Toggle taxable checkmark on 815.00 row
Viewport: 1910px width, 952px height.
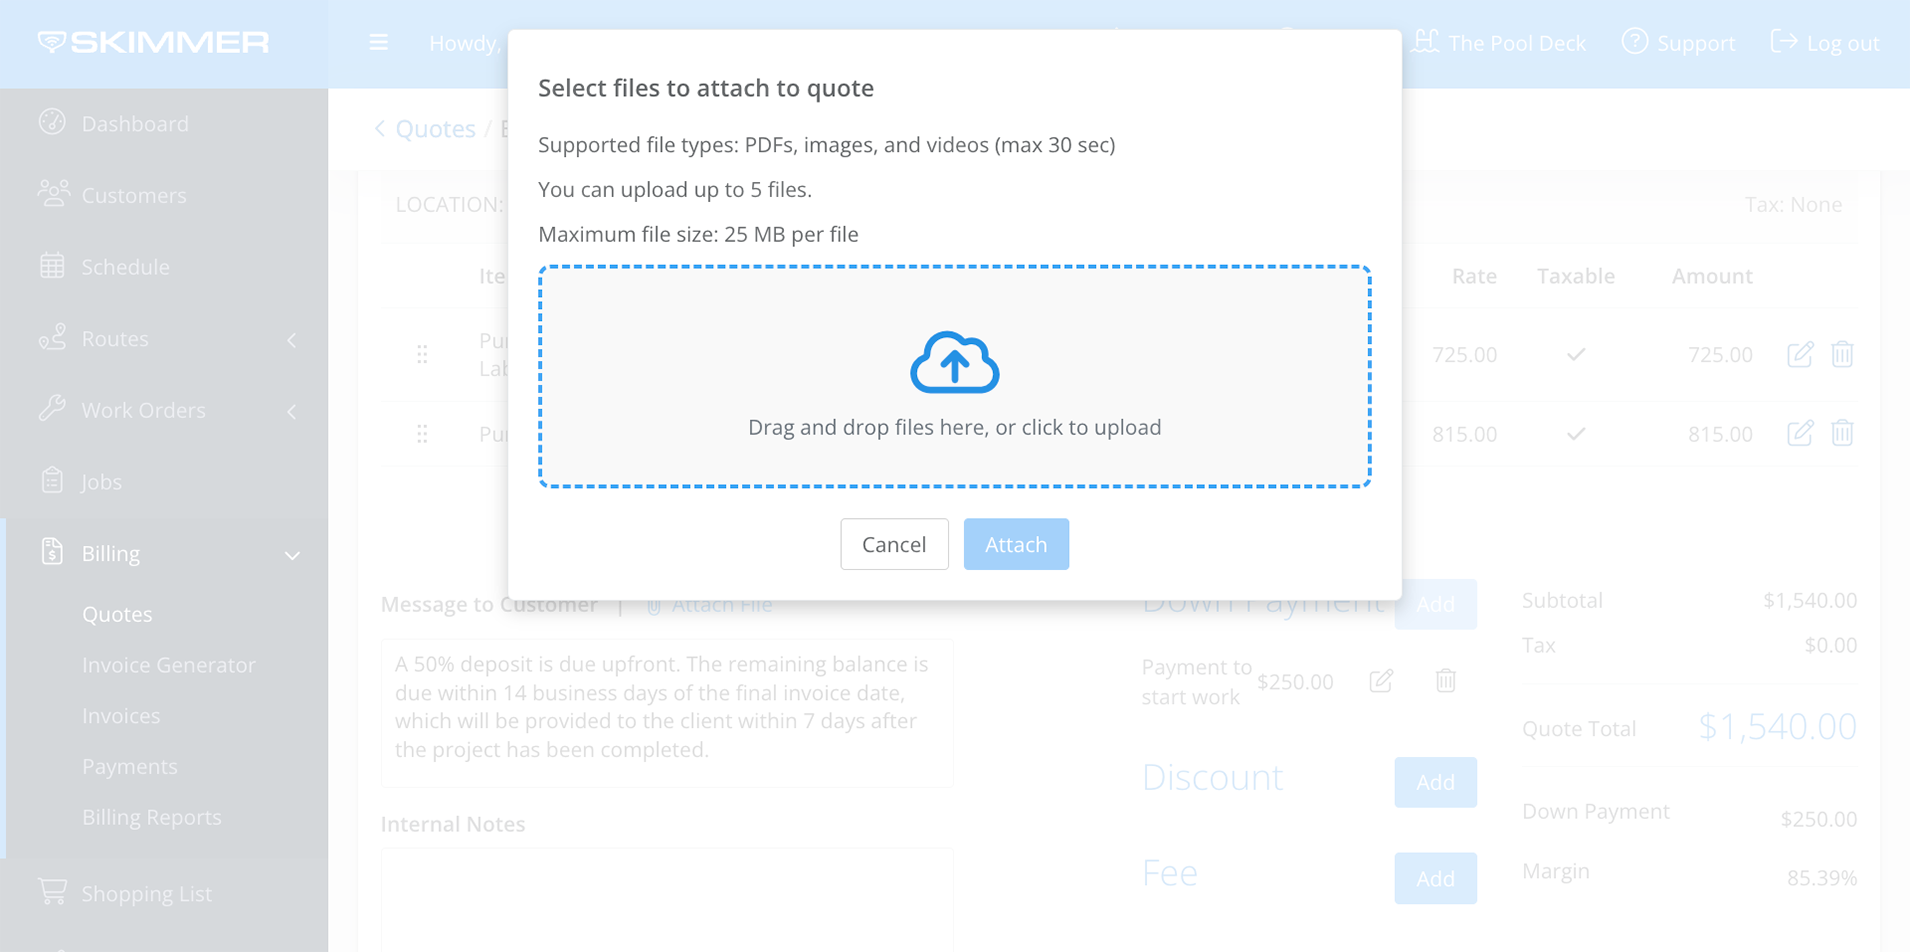1576,434
